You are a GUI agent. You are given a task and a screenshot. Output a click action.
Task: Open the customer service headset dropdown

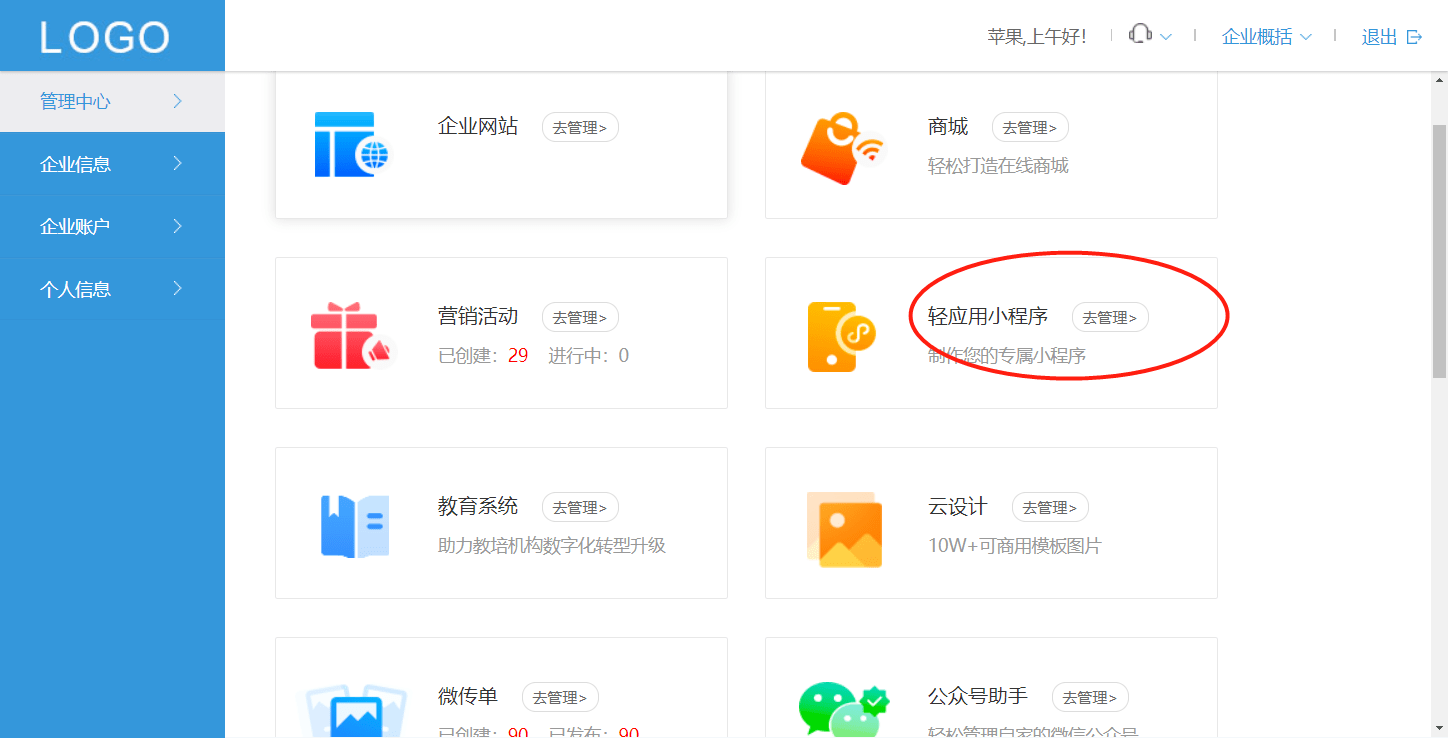click(1150, 36)
